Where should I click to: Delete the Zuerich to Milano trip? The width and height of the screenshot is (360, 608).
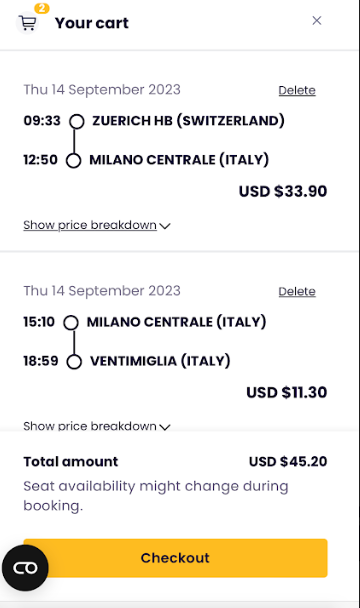[x=297, y=90]
